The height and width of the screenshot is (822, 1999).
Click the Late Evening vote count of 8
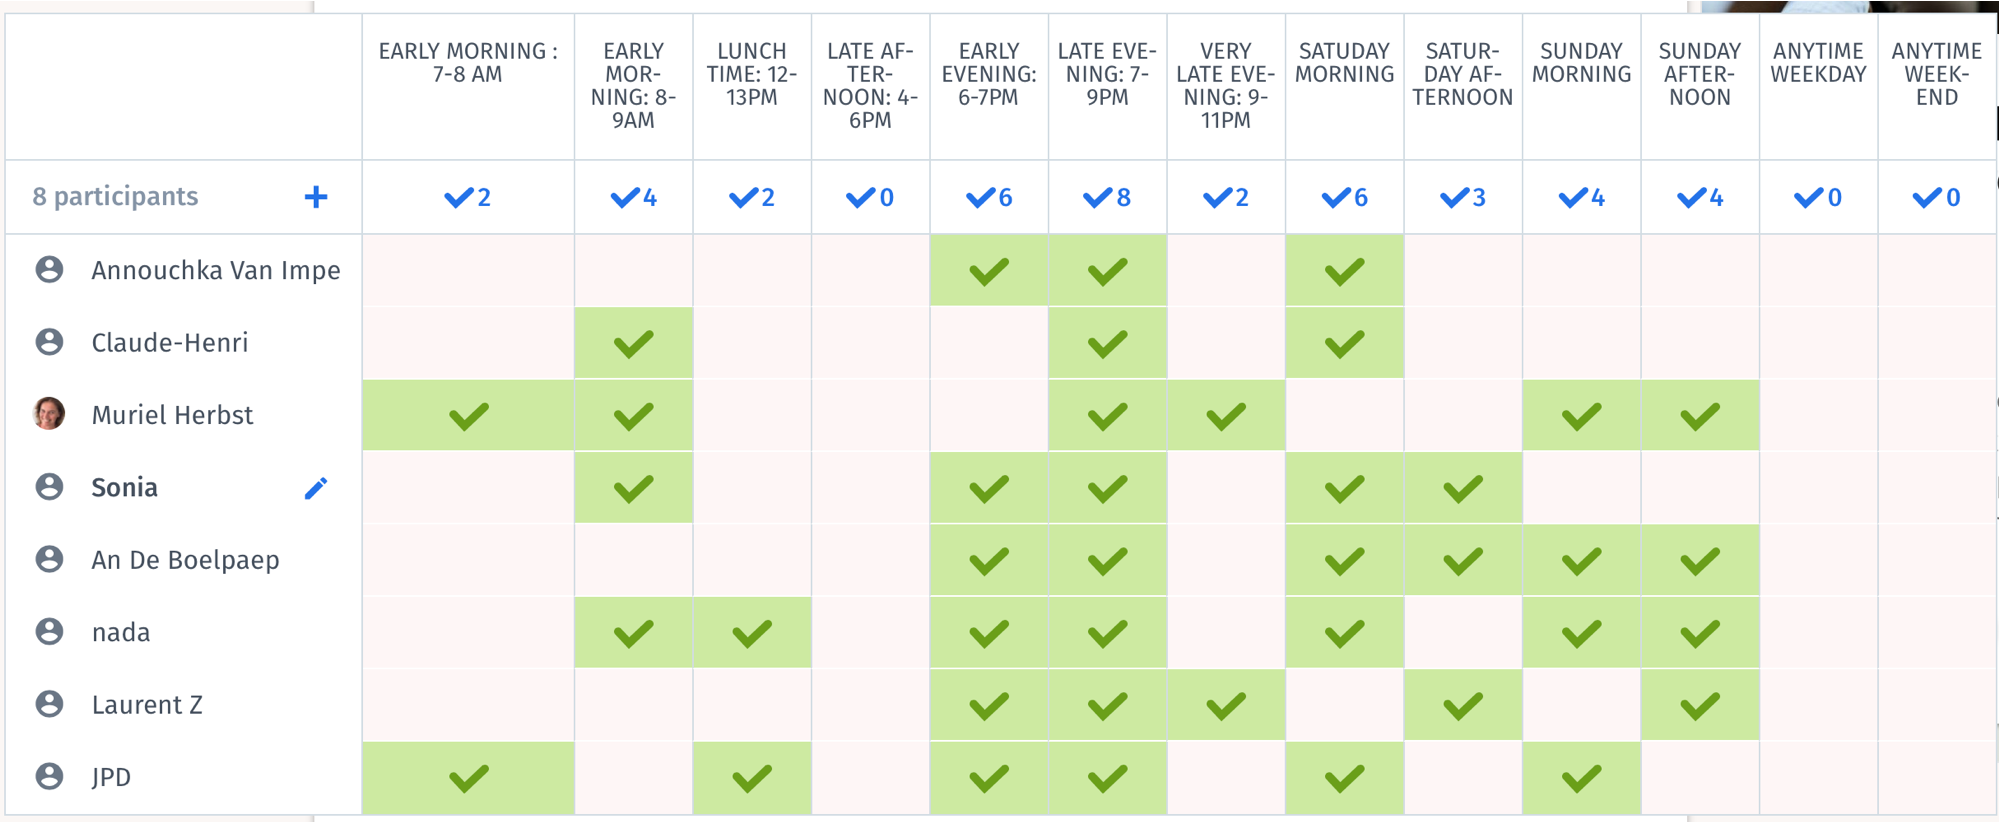1107,197
